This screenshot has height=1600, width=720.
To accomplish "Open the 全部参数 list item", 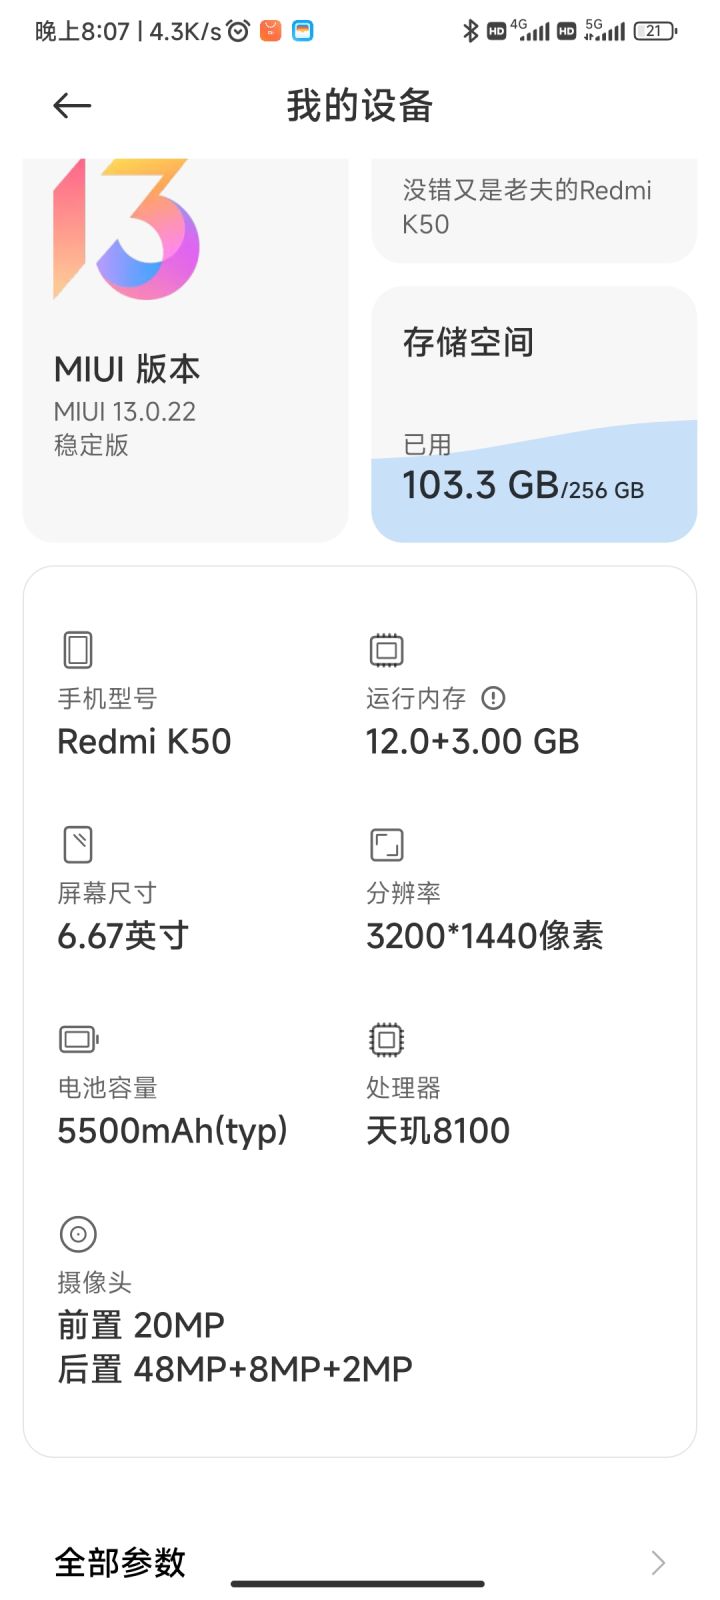I will 120,1562.
